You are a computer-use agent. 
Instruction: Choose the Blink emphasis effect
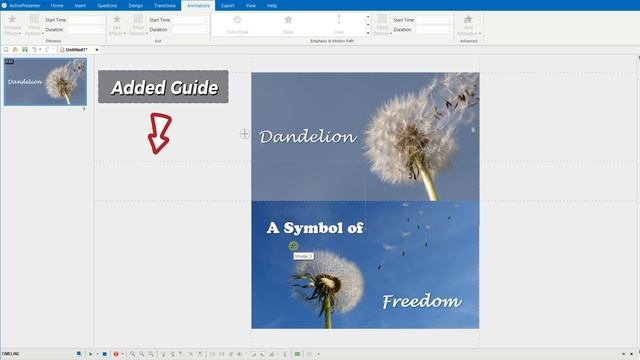pos(288,24)
